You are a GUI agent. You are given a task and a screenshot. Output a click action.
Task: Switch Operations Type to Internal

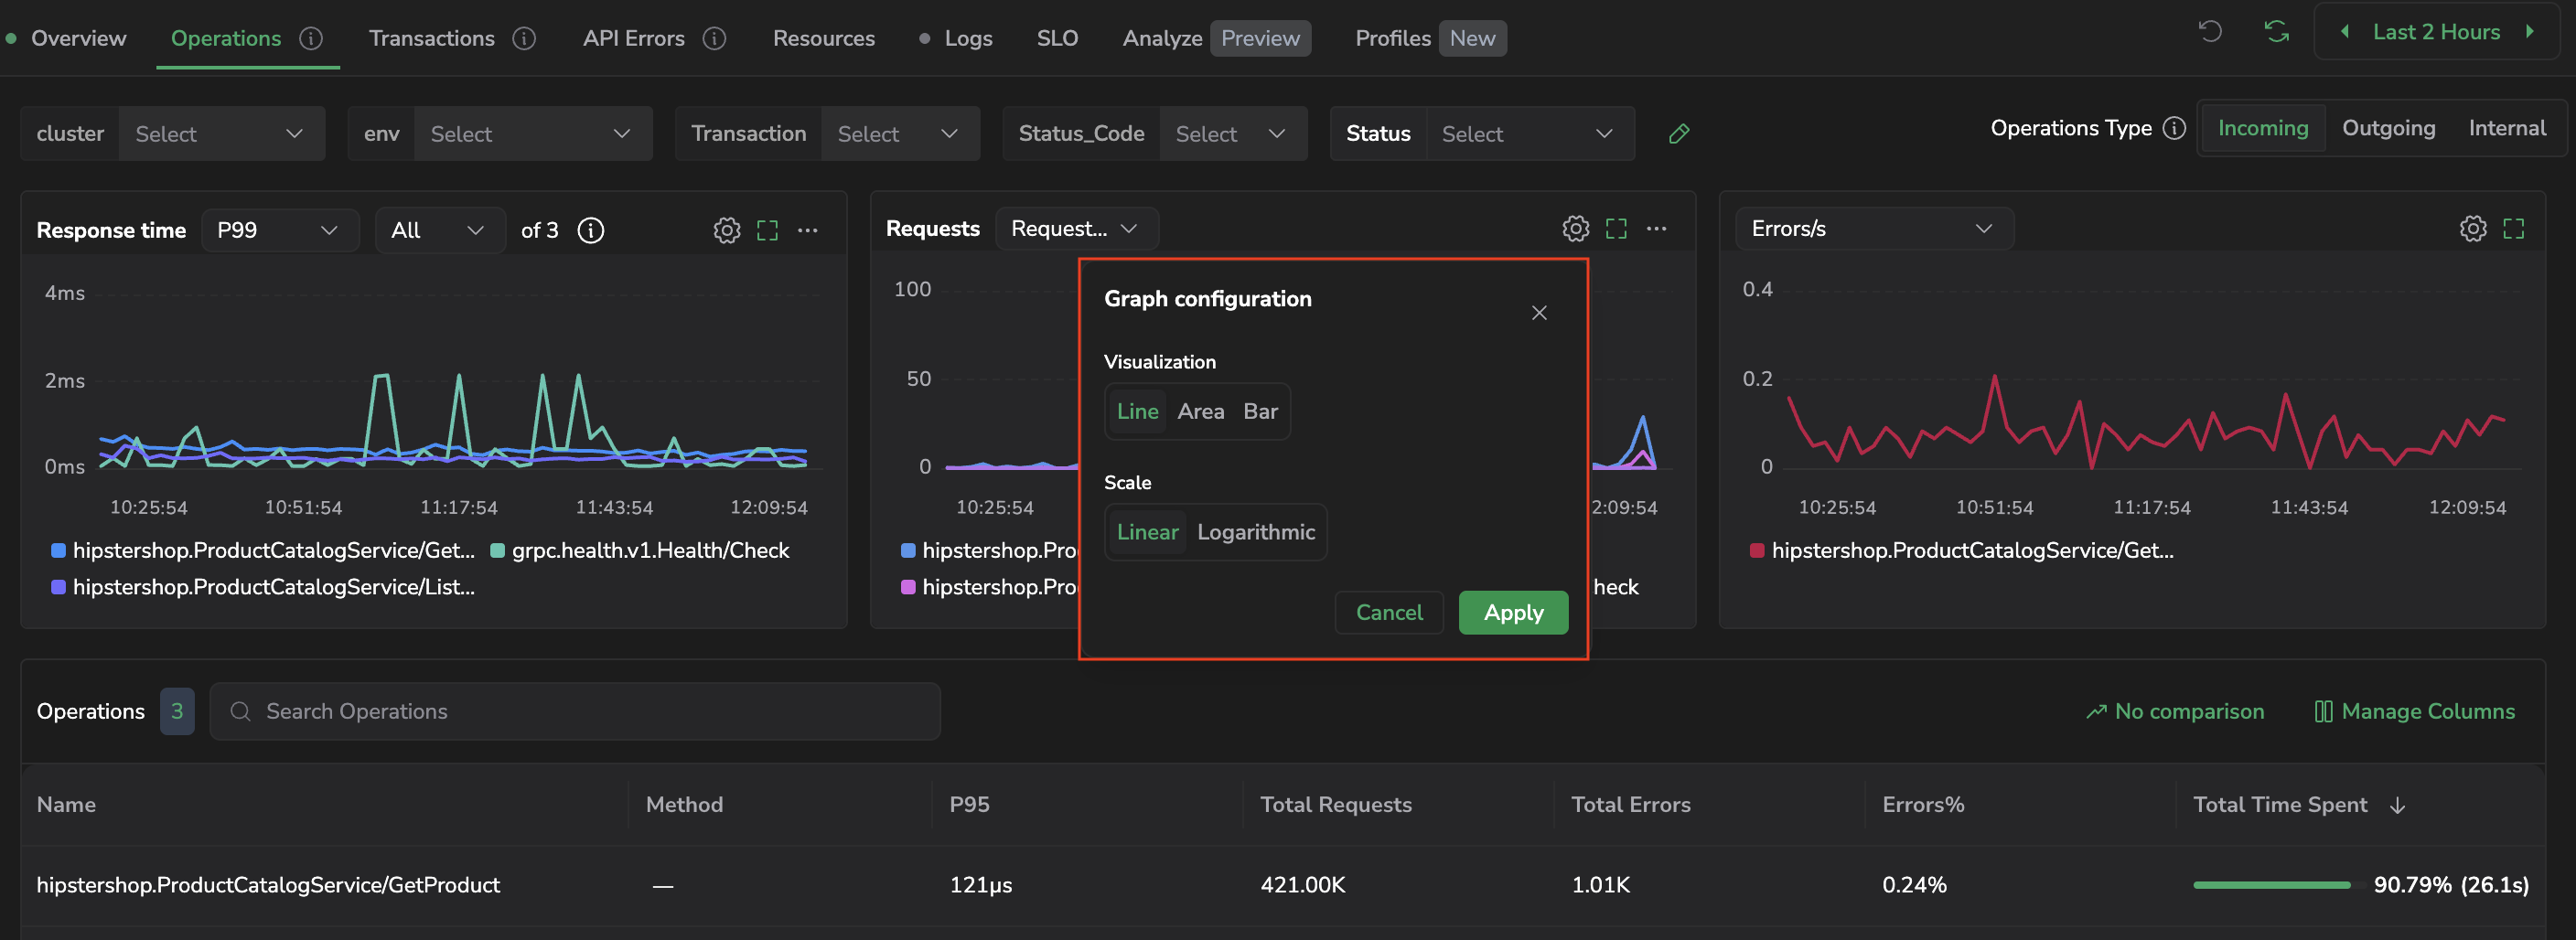coord(2507,128)
